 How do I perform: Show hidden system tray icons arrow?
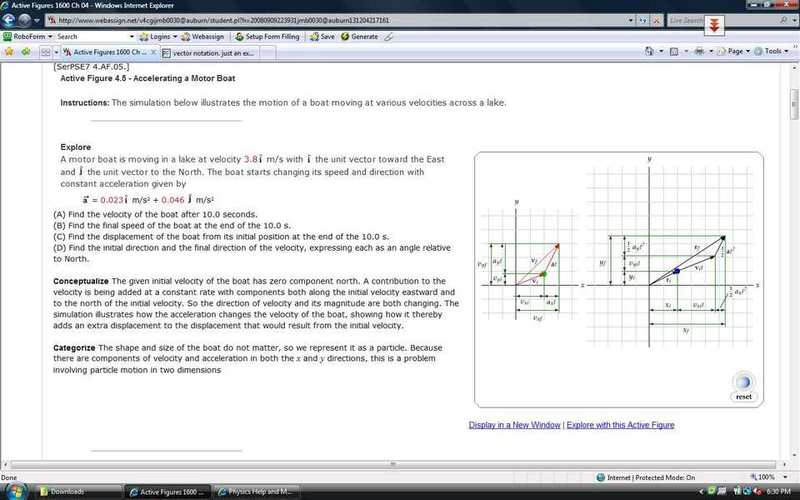coord(700,492)
